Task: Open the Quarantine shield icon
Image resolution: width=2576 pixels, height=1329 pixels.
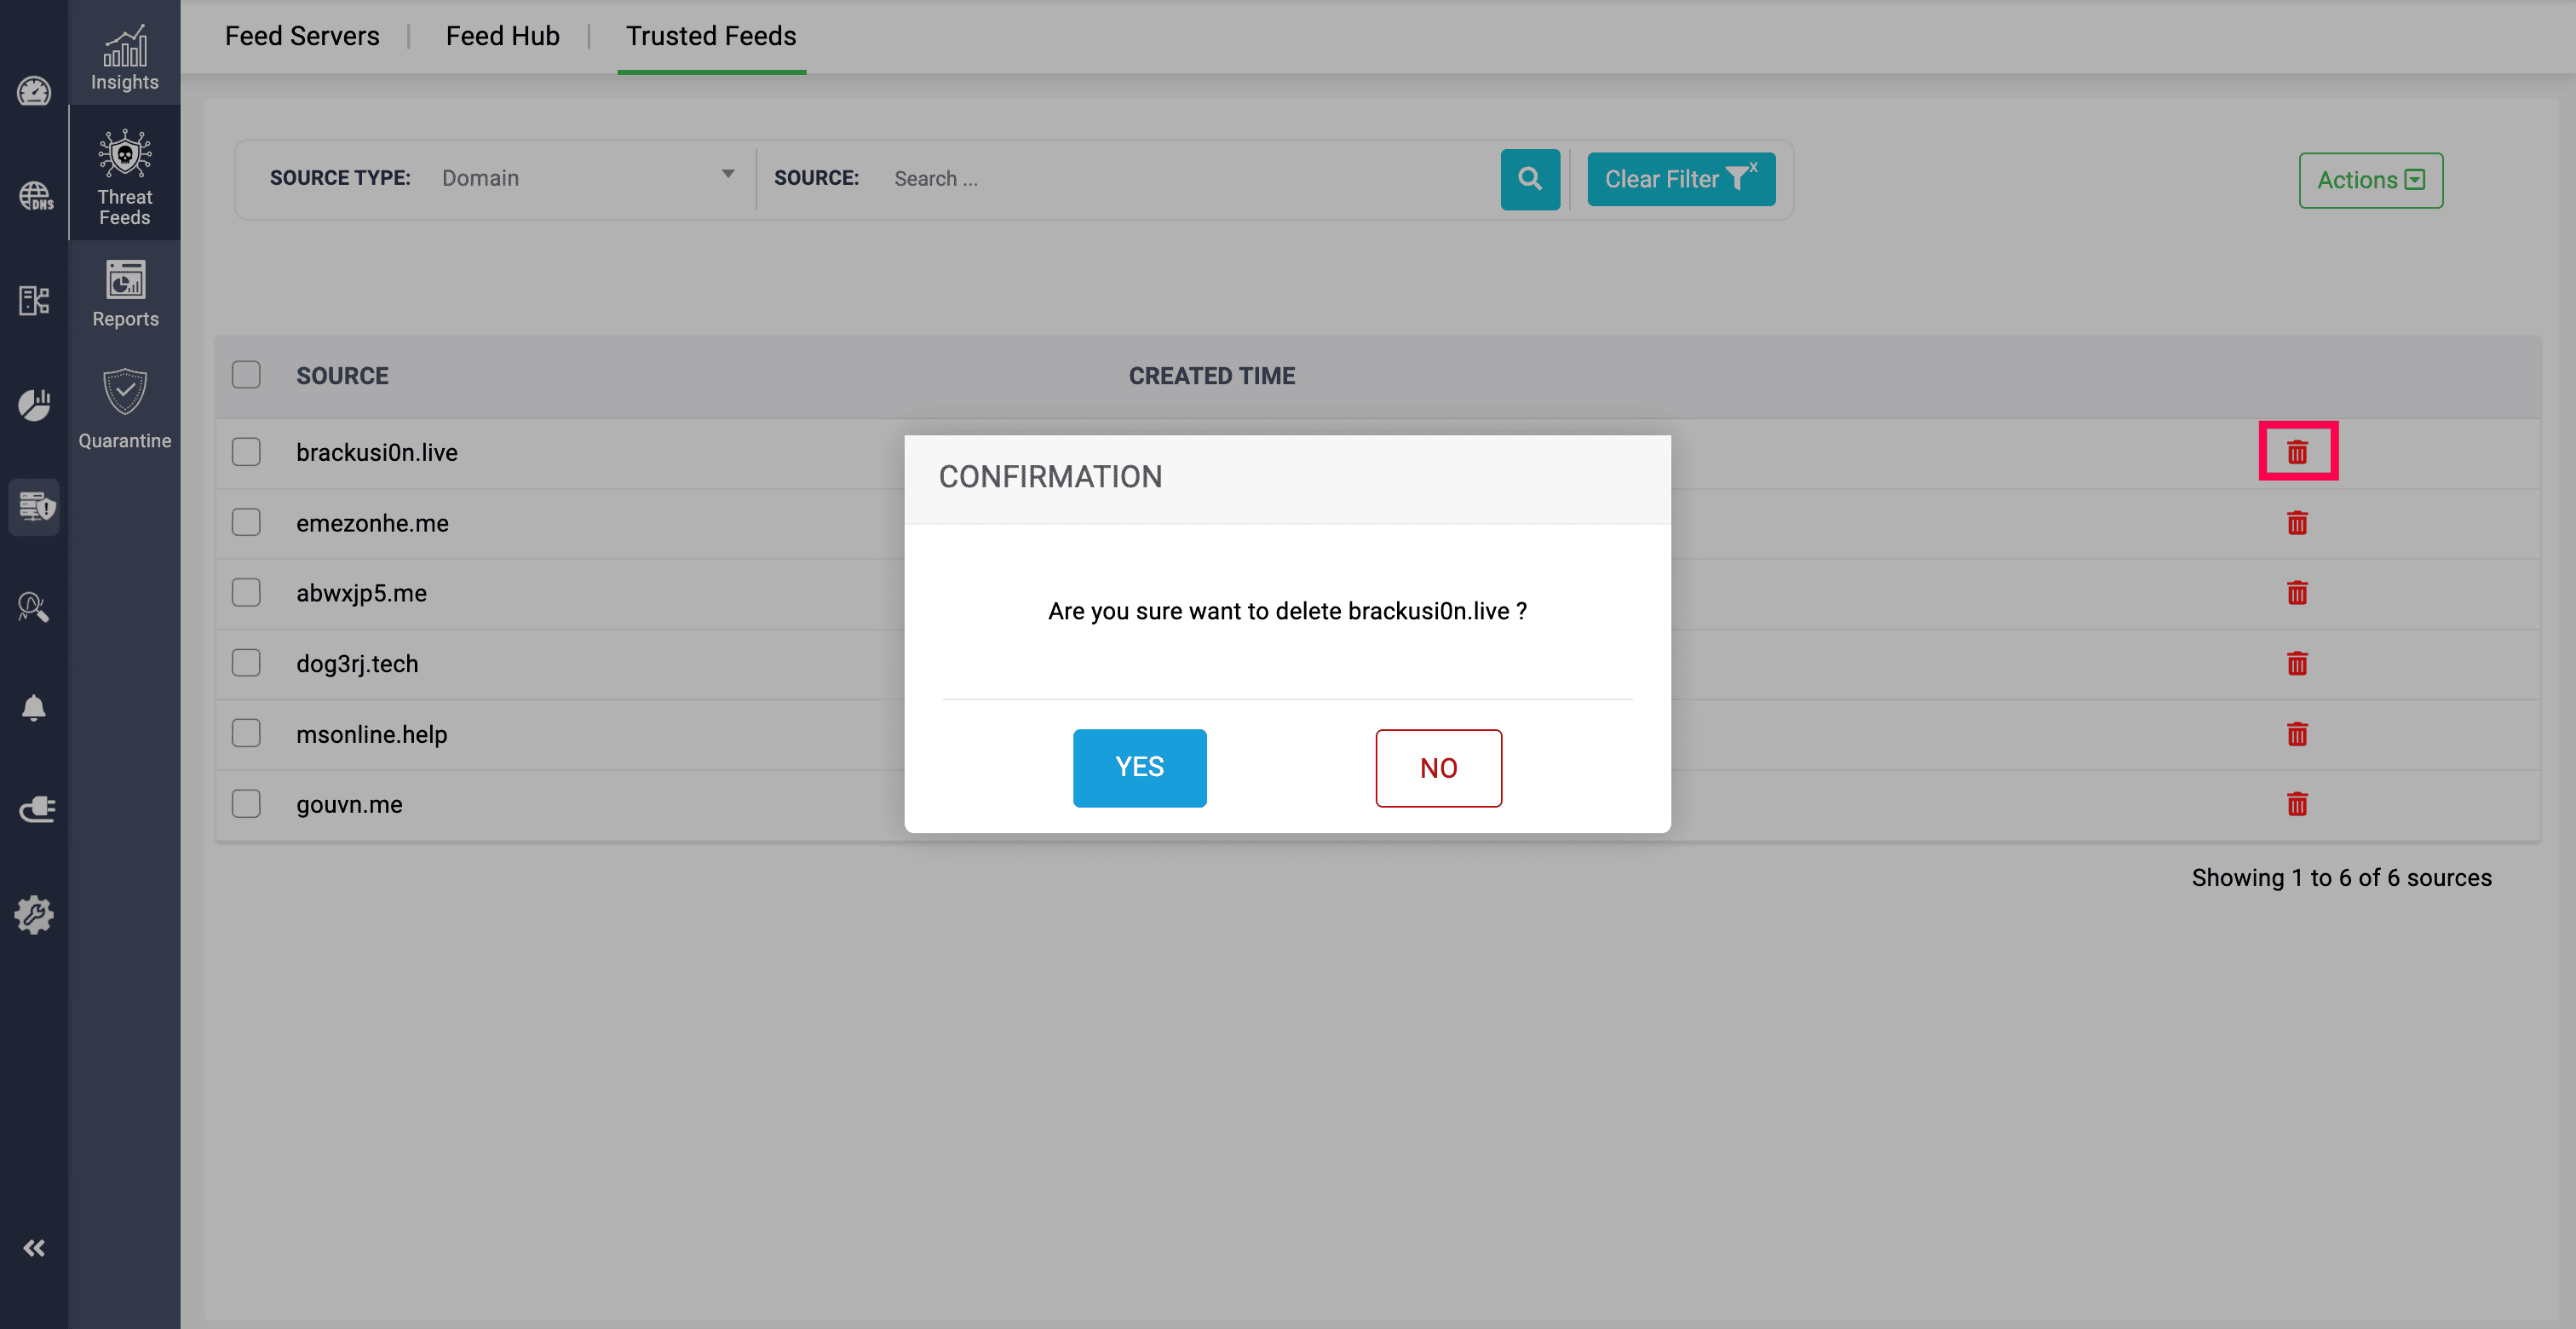Action: (125, 409)
